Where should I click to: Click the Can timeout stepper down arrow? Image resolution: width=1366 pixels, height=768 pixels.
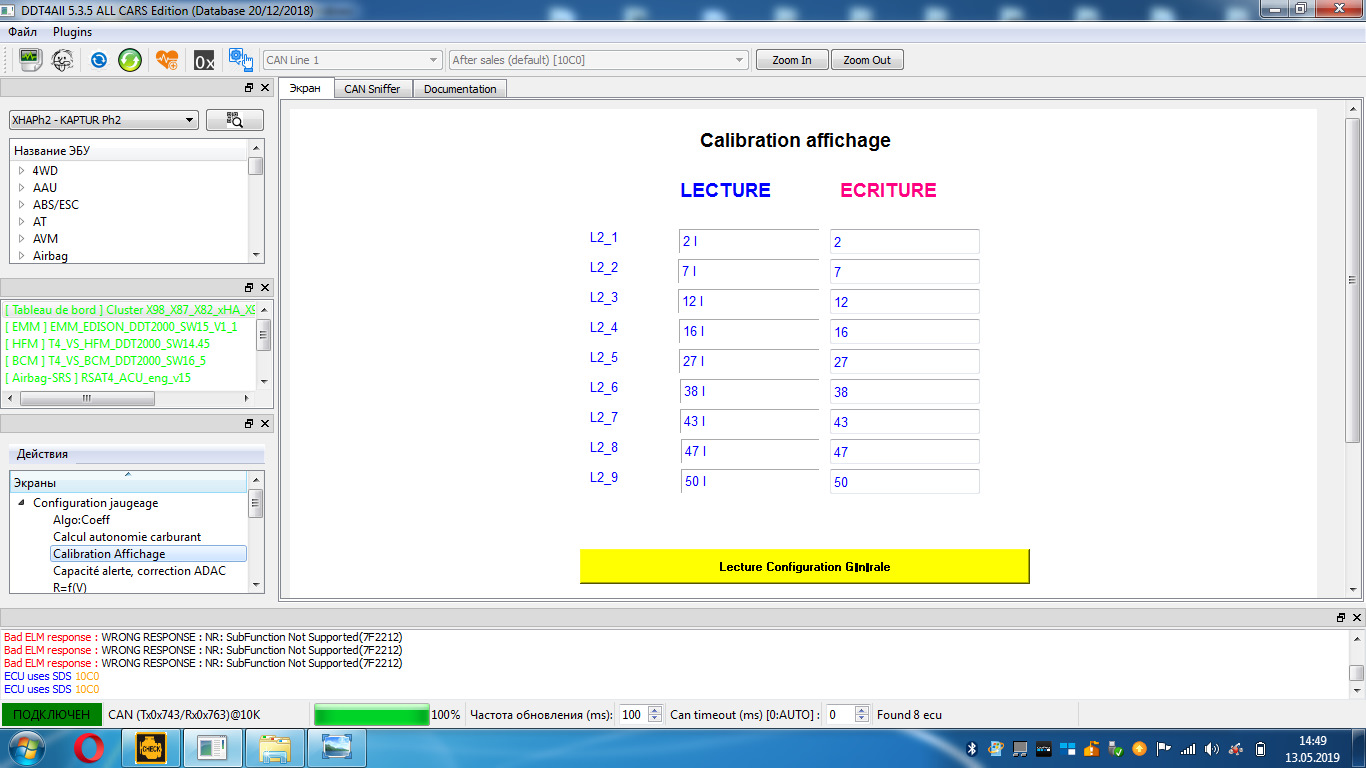[861, 719]
